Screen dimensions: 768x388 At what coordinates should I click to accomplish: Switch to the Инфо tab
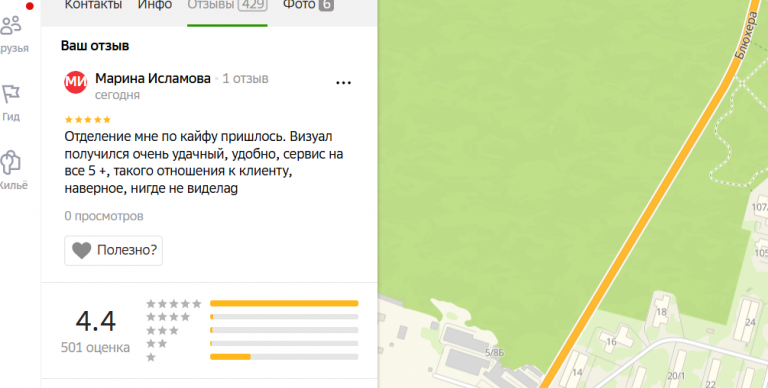(155, 5)
